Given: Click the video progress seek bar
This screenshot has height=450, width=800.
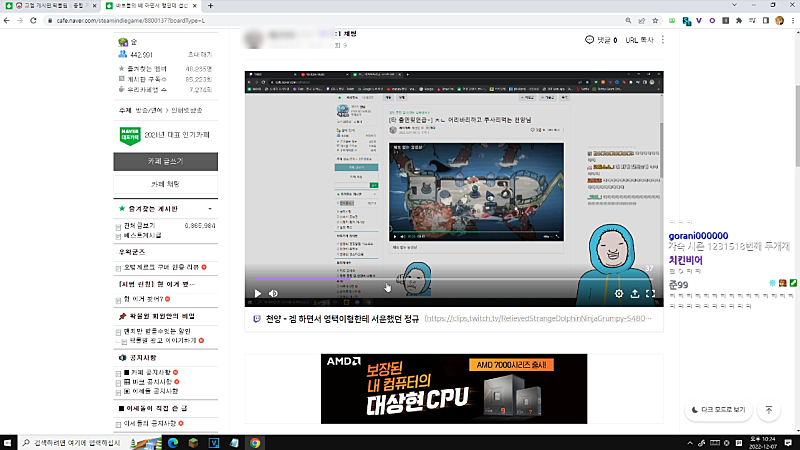Looking at the screenshot, I should pyautogui.click(x=450, y=280).
